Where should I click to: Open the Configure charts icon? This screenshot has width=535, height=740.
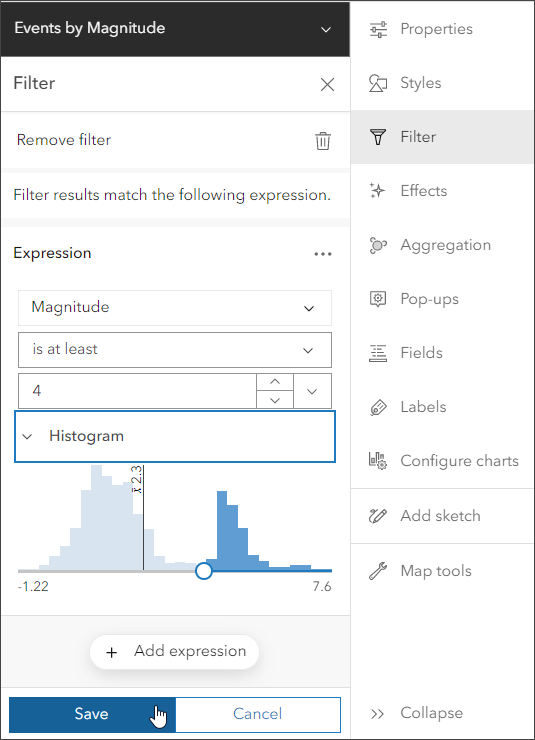point(377,461)
